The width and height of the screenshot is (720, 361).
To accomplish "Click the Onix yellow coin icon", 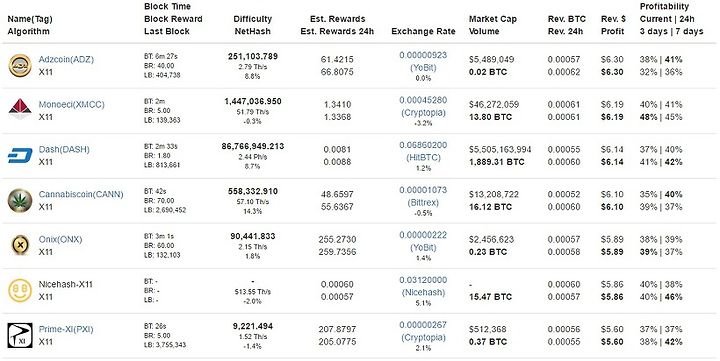I will 20,246.
